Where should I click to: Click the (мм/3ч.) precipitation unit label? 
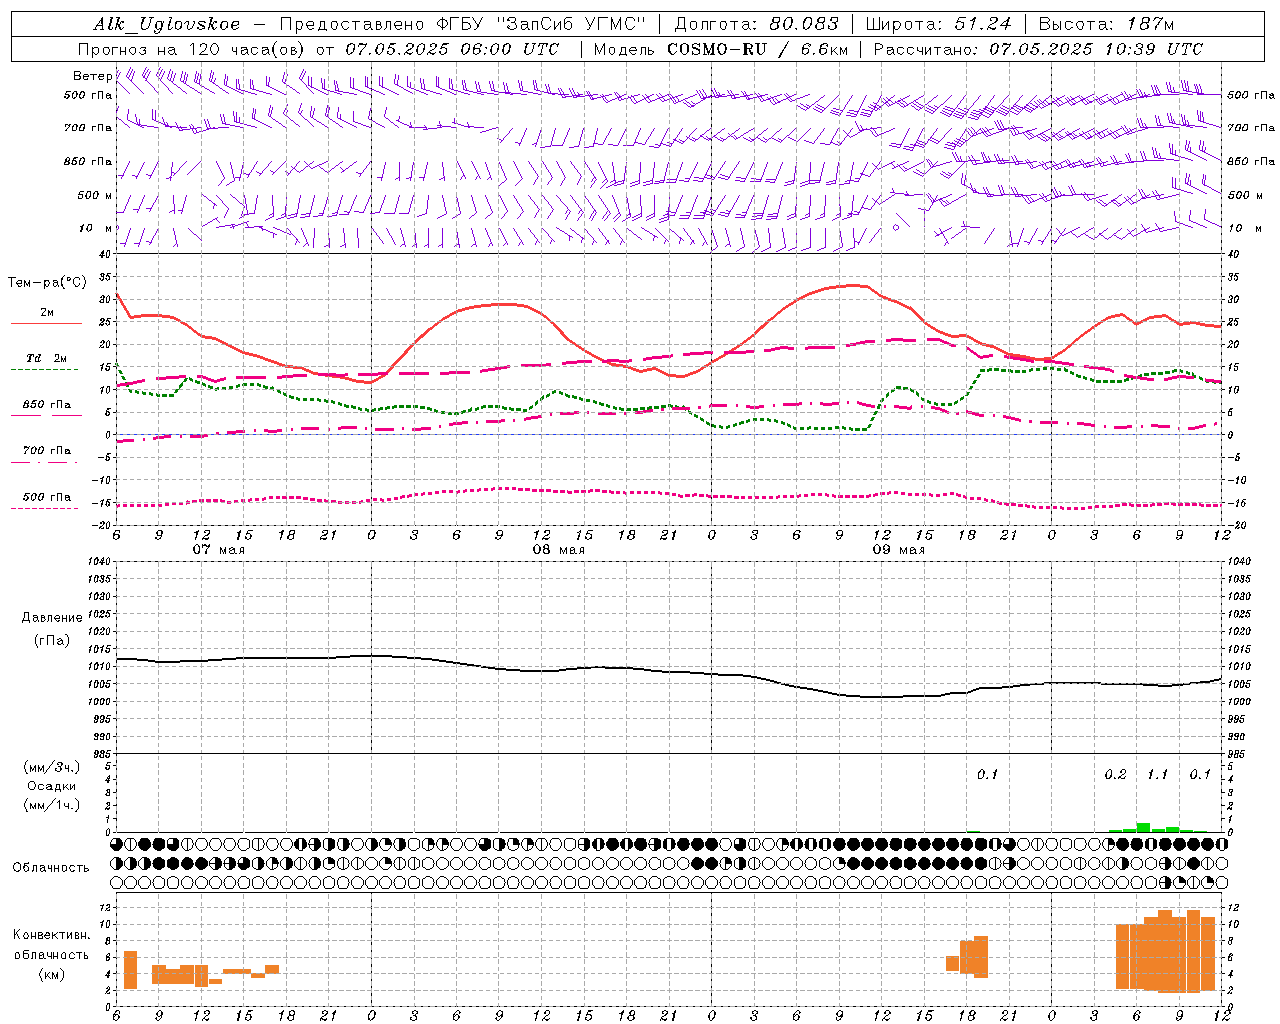tap(52, 767)
